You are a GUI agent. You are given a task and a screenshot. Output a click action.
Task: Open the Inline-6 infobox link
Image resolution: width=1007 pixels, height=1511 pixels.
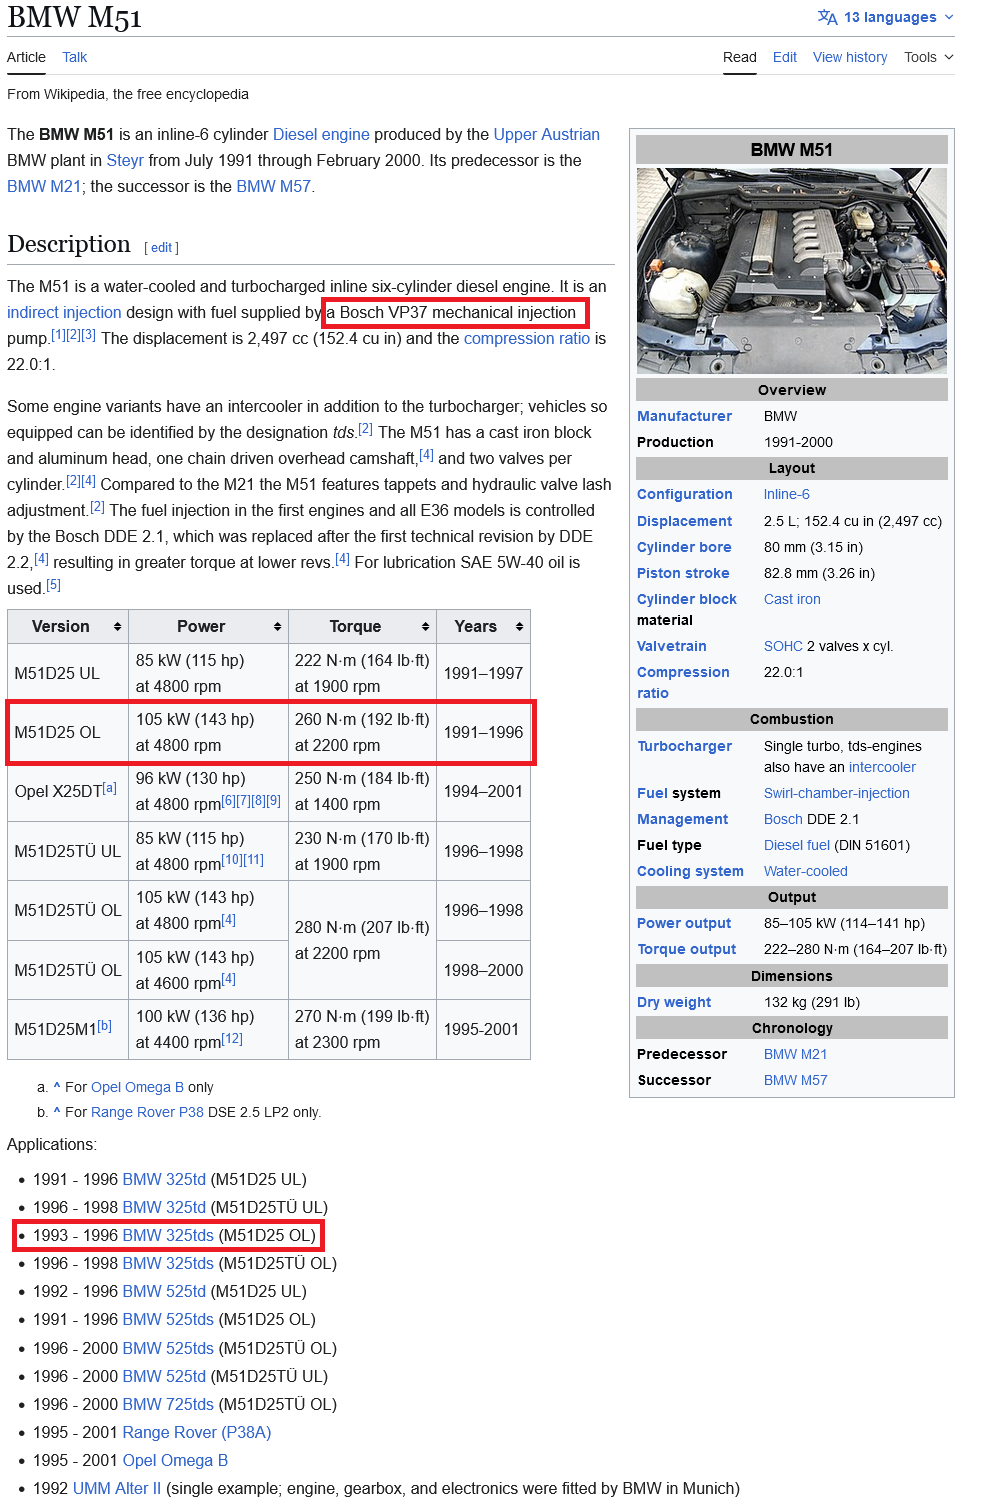coord(787,494)
